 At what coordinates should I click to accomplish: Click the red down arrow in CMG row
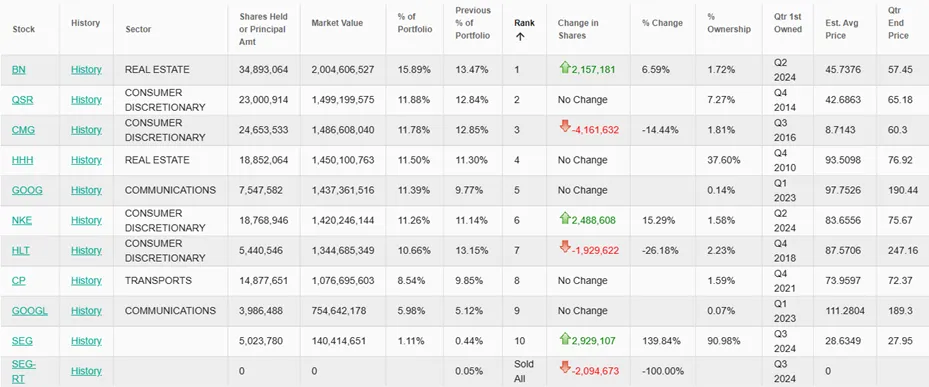(x=565, y=126)
